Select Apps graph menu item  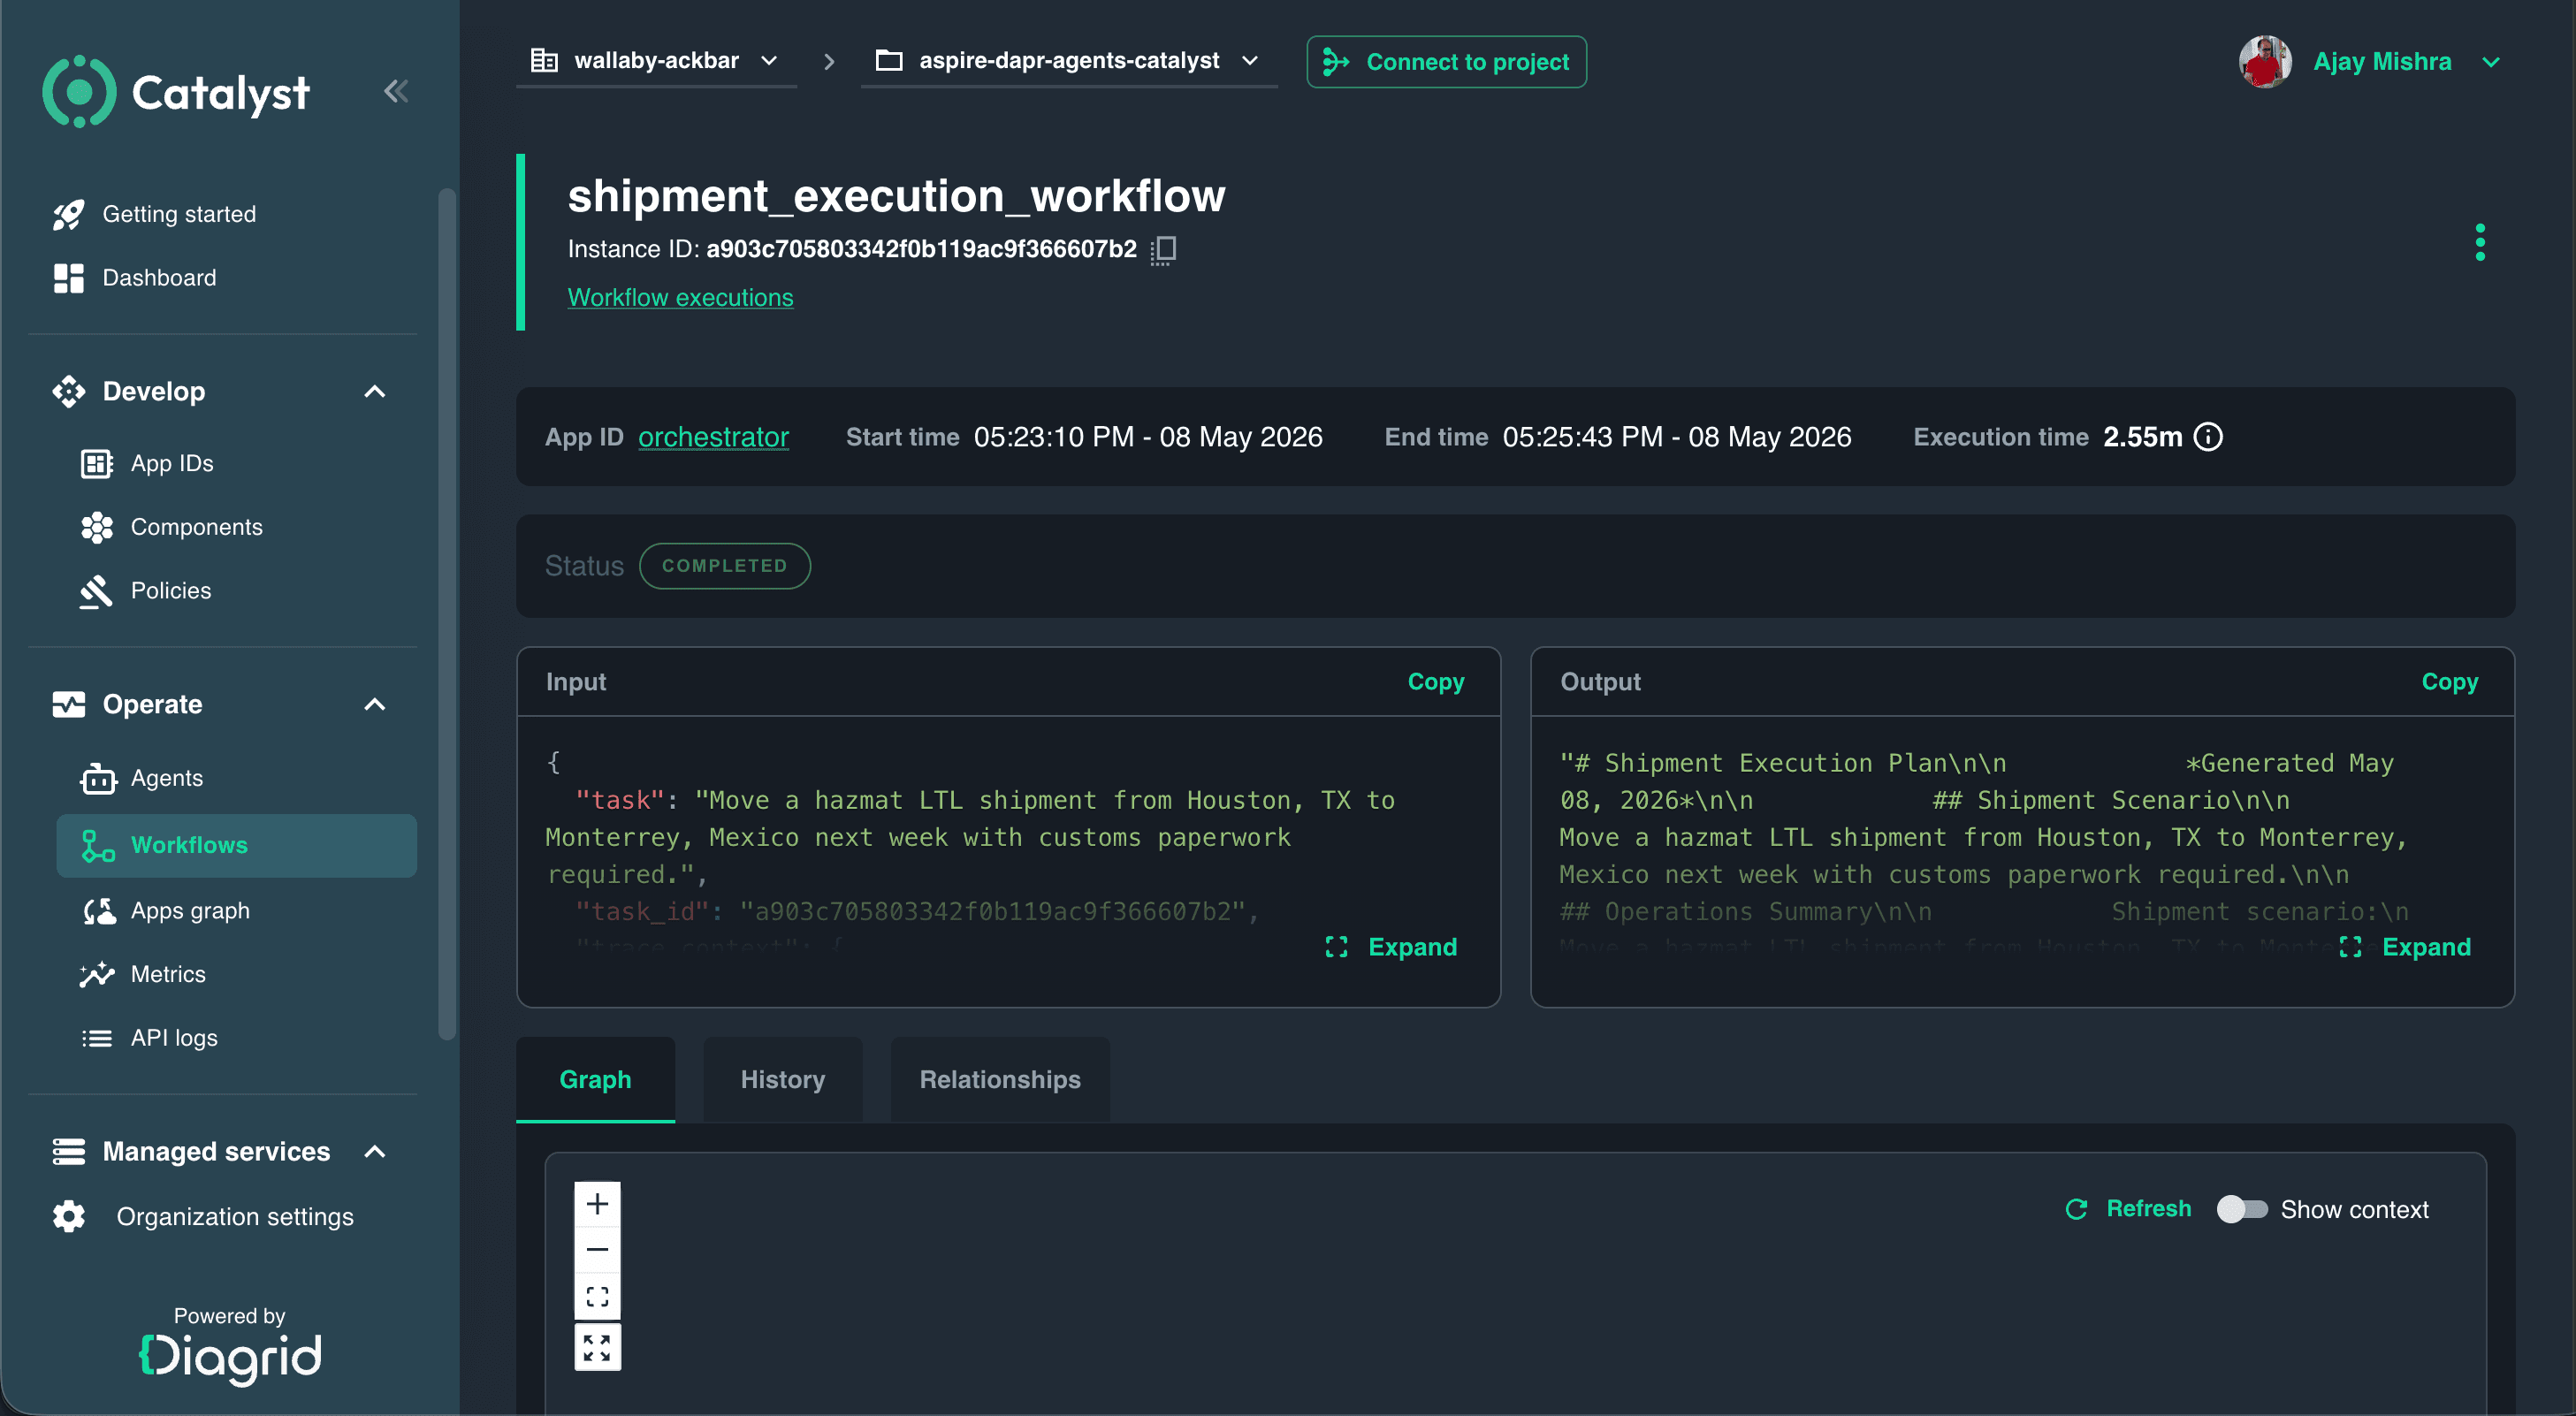190,911
